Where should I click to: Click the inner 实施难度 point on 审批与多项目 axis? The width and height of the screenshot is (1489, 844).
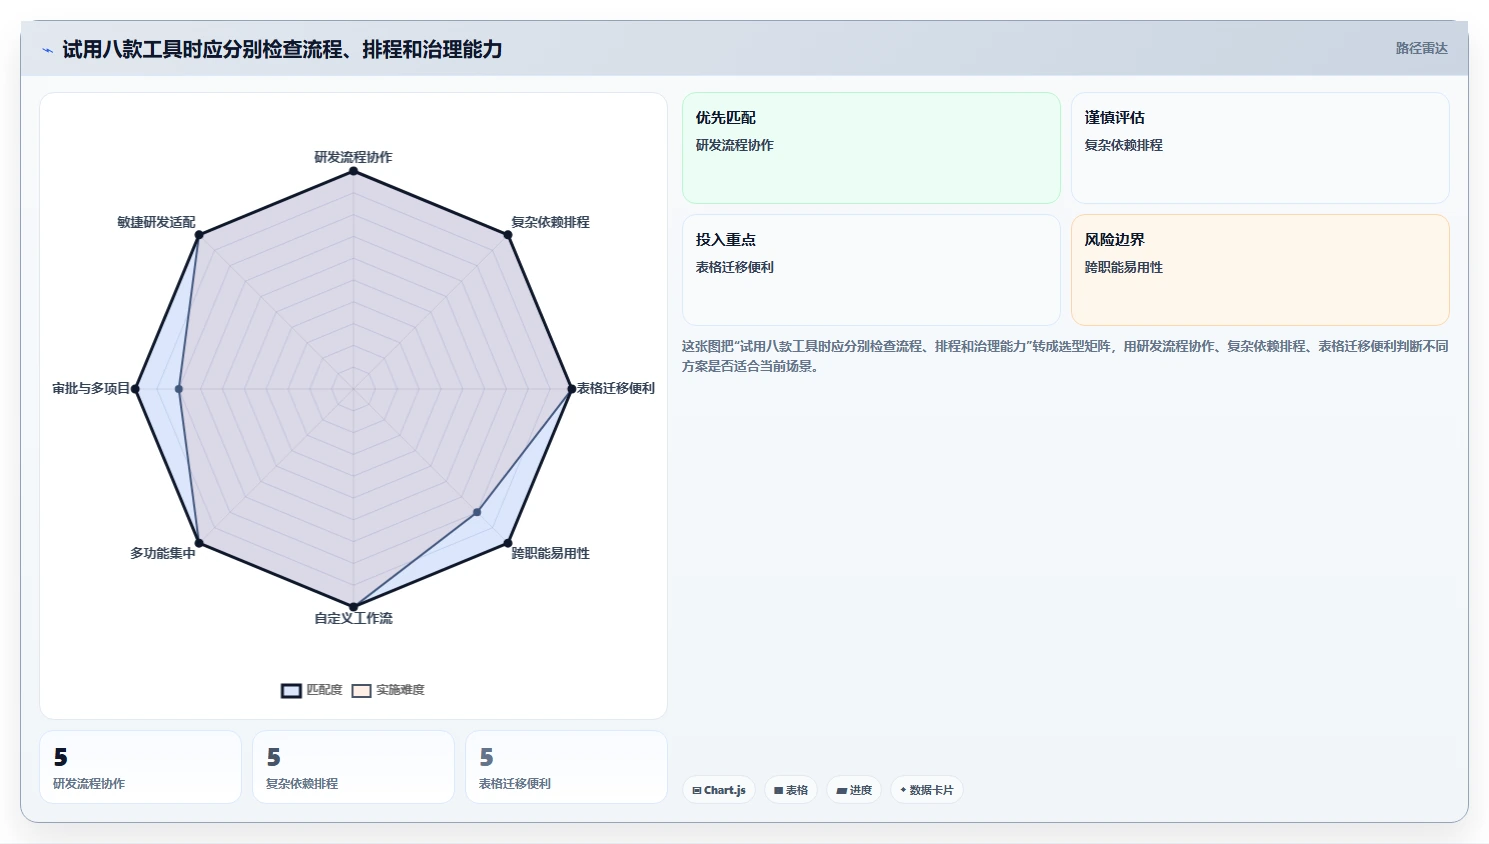[x=179, y=389]
